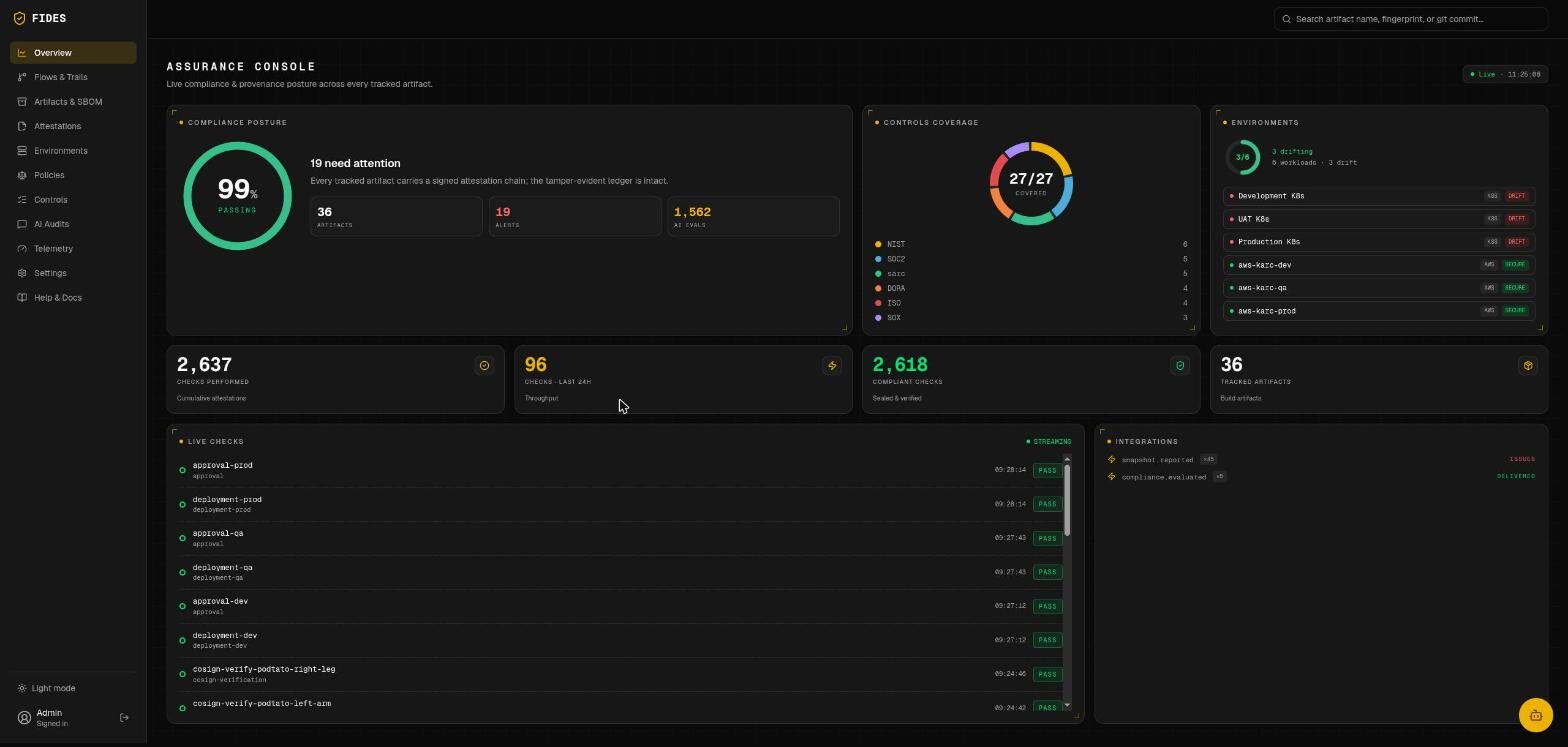
Task: Open Artifacts & SBOM section
Action: pyautogui.click(x=73, y=102)
